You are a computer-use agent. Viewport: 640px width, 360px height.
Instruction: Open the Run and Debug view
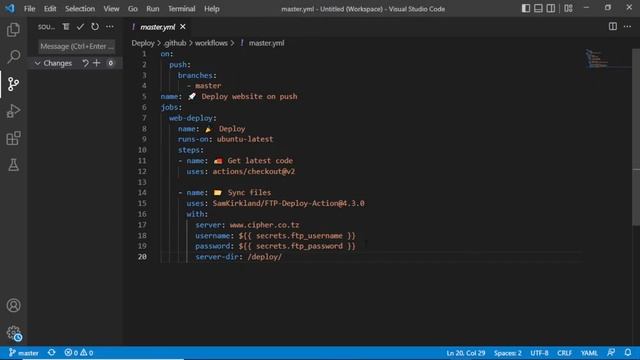(x=13, y=111)
